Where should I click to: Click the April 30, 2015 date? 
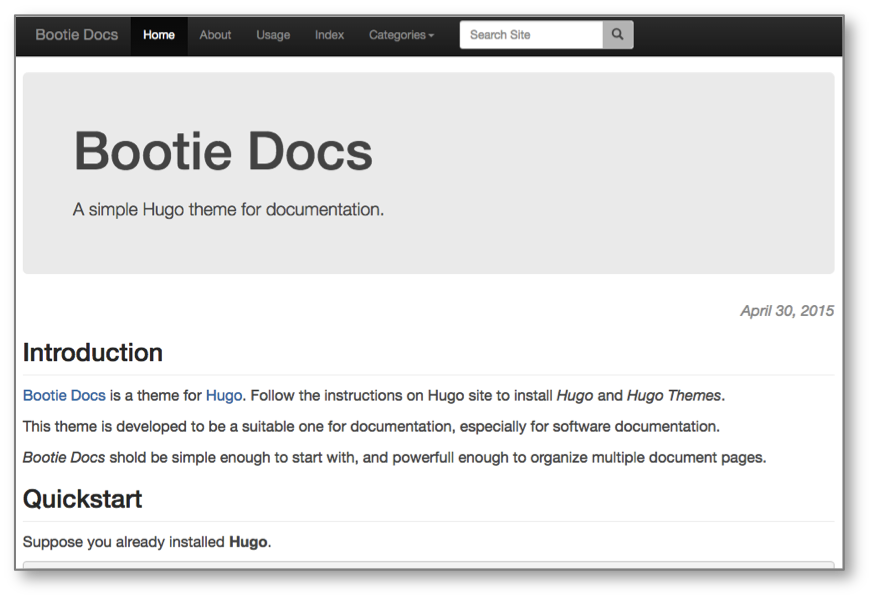pos(787,310)
